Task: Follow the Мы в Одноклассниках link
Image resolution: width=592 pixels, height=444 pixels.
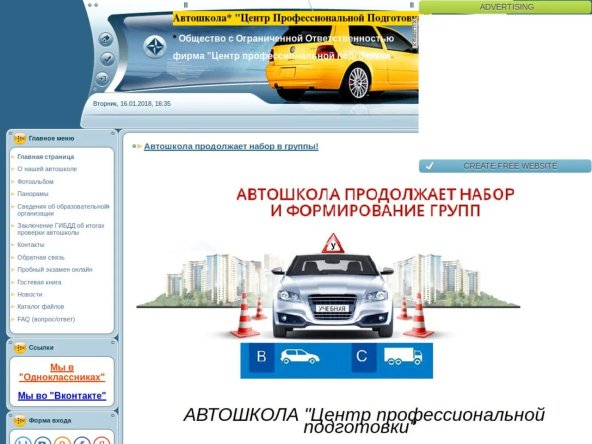Action: [62, 372]
